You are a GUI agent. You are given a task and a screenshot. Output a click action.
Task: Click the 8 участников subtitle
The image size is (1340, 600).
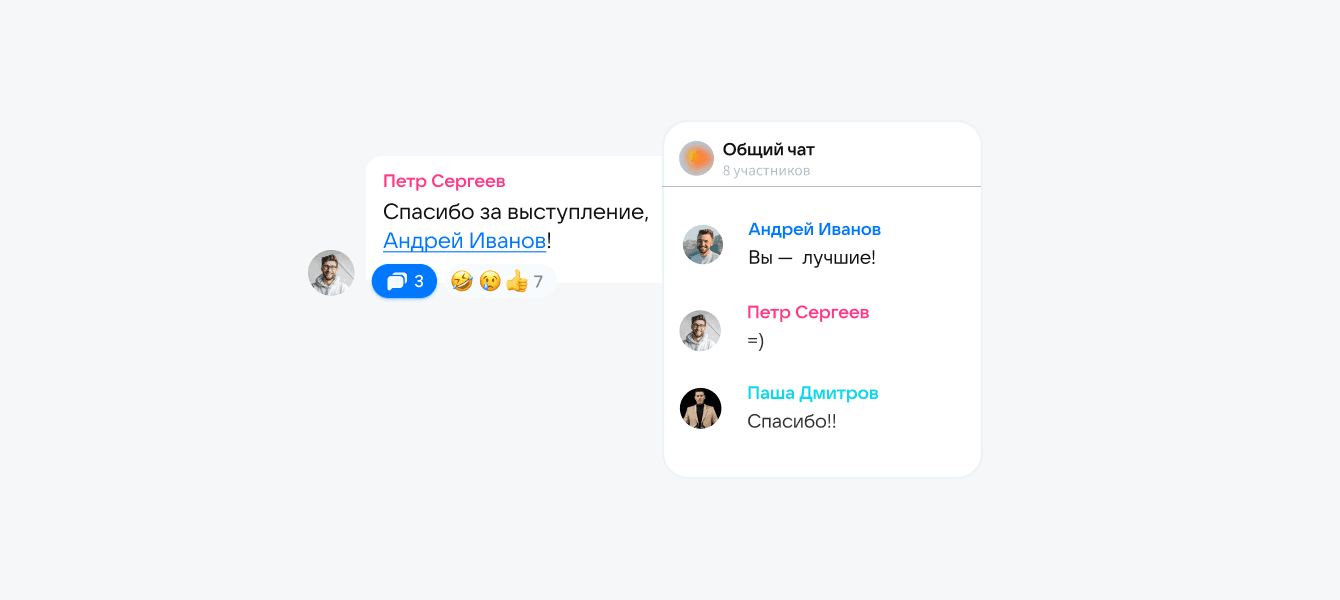pos(766,171)
